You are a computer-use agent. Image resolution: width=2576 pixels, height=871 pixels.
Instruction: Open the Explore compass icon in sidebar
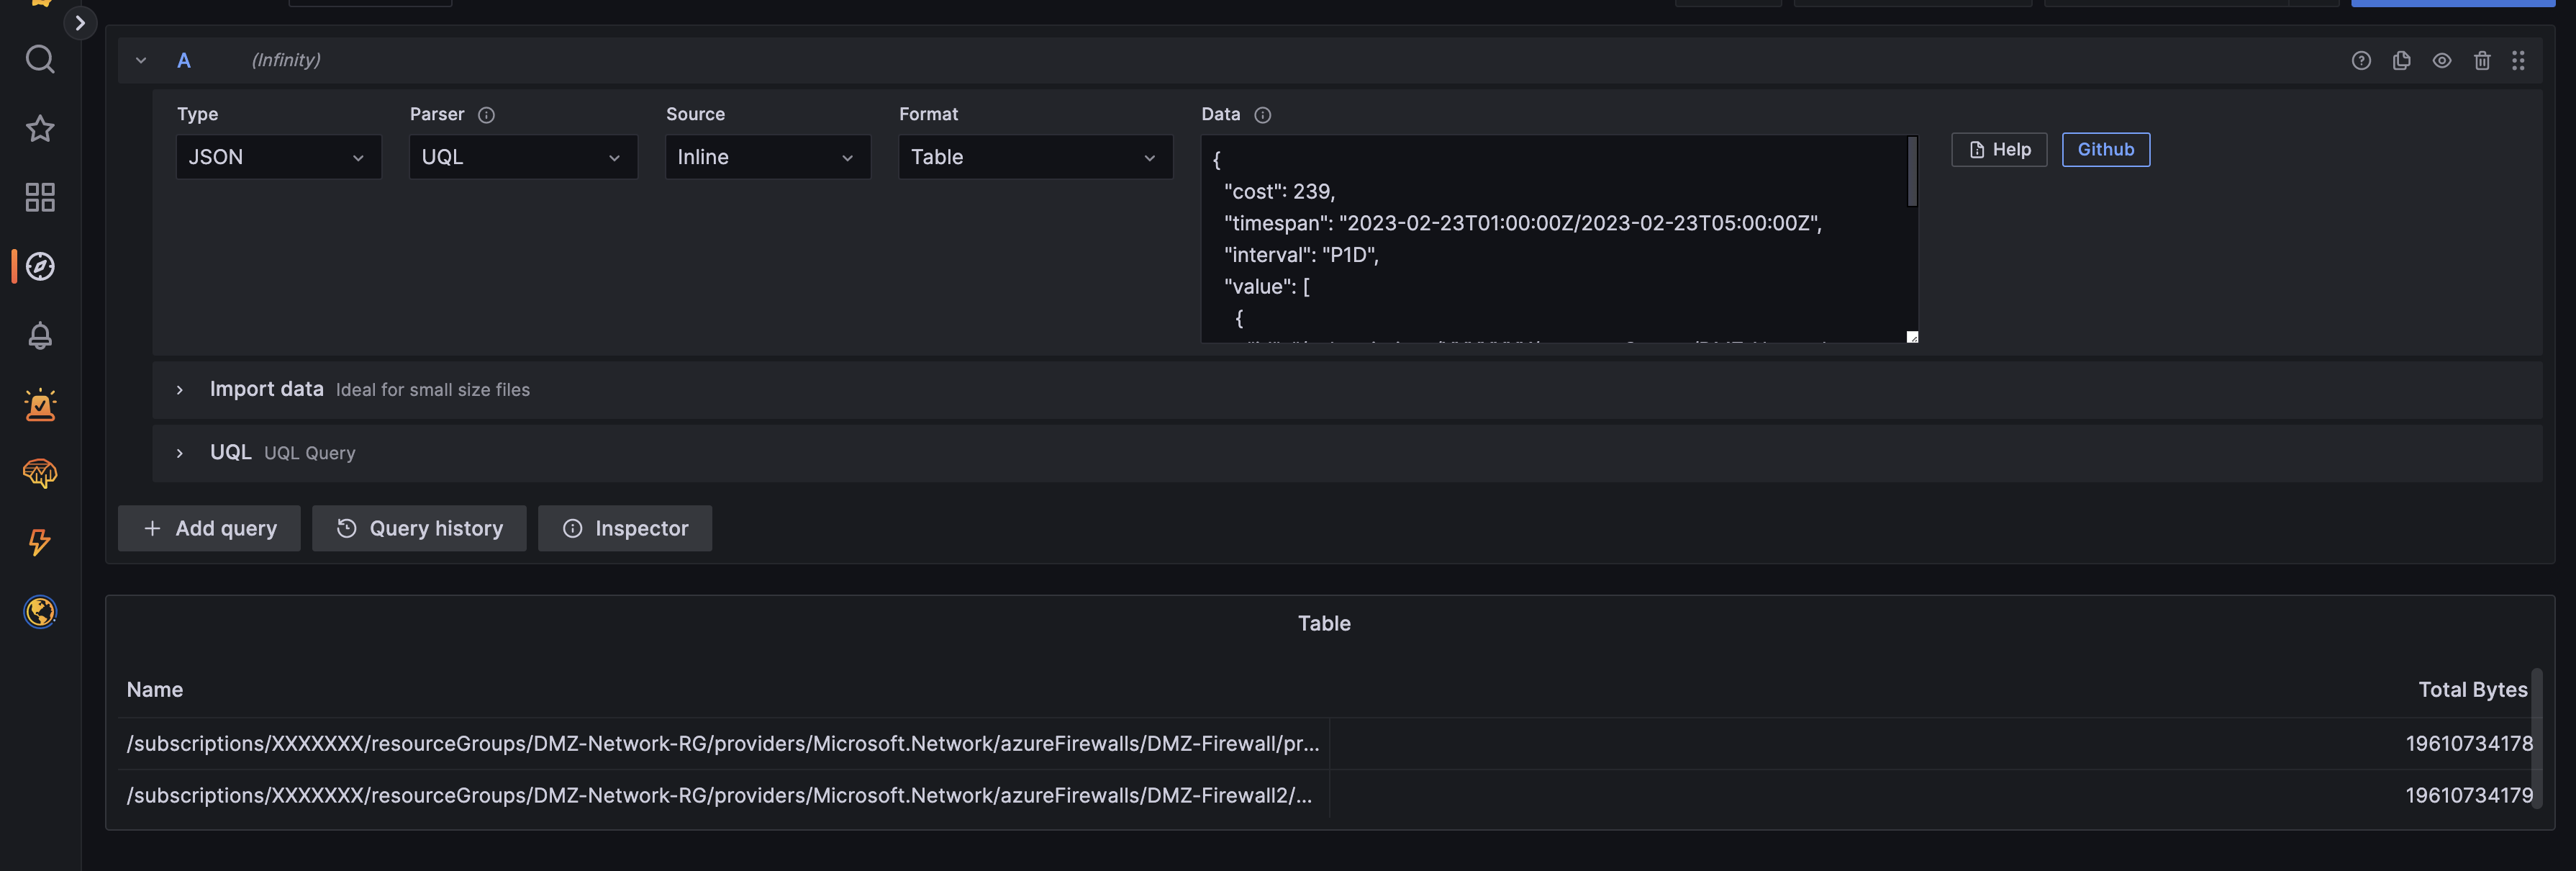click(40, 266)
